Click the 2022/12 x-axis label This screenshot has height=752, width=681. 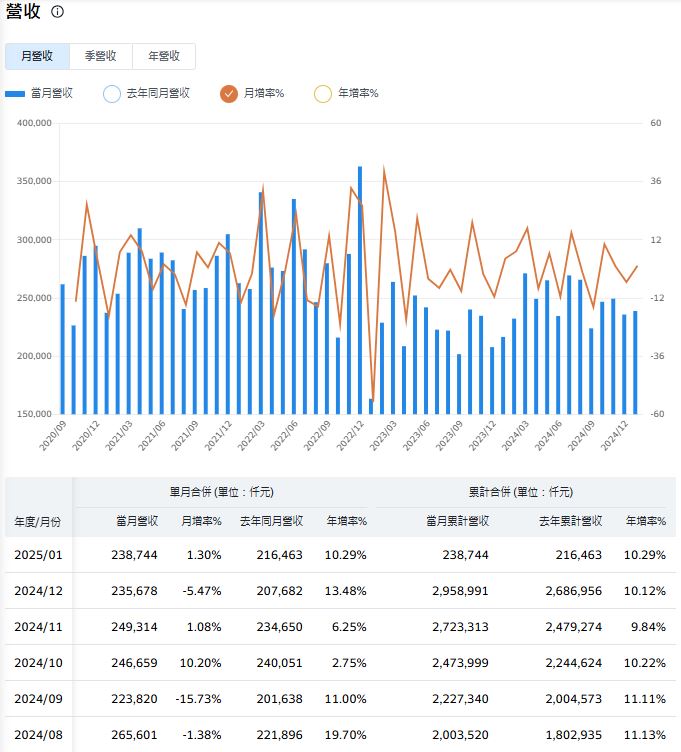coord(351,435)
